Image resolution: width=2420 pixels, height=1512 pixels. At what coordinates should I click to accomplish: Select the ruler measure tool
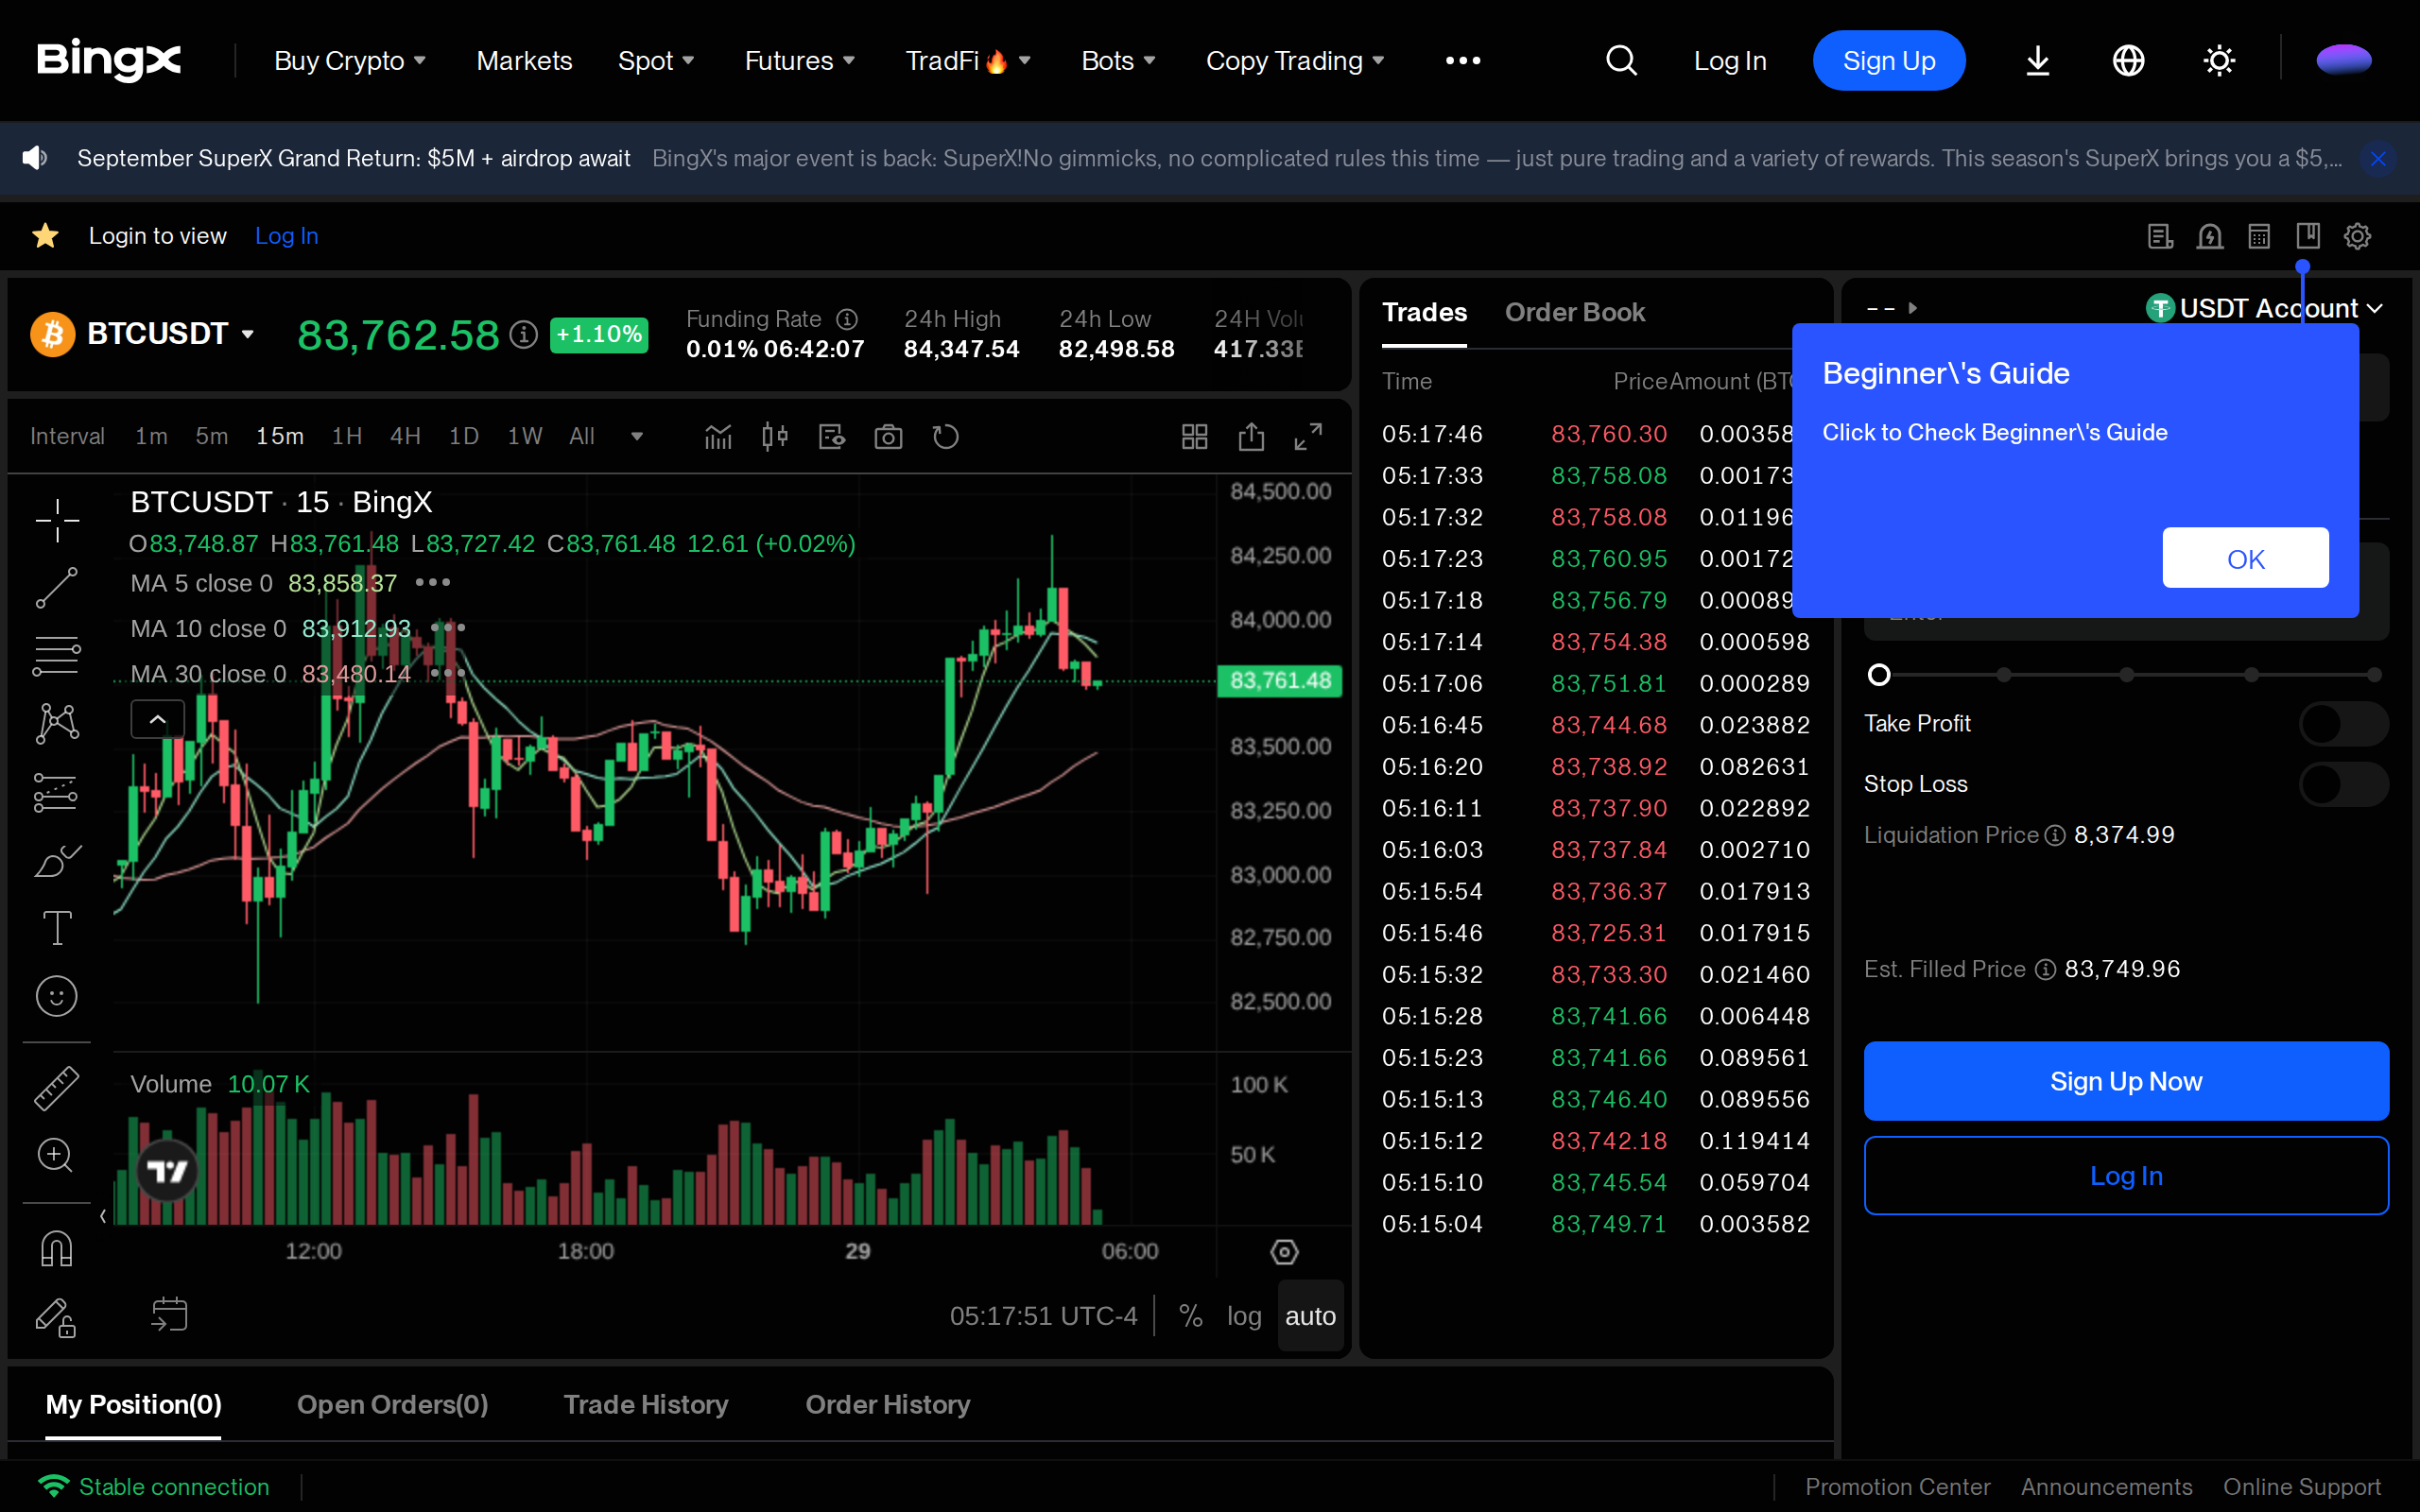[57, 1088]
